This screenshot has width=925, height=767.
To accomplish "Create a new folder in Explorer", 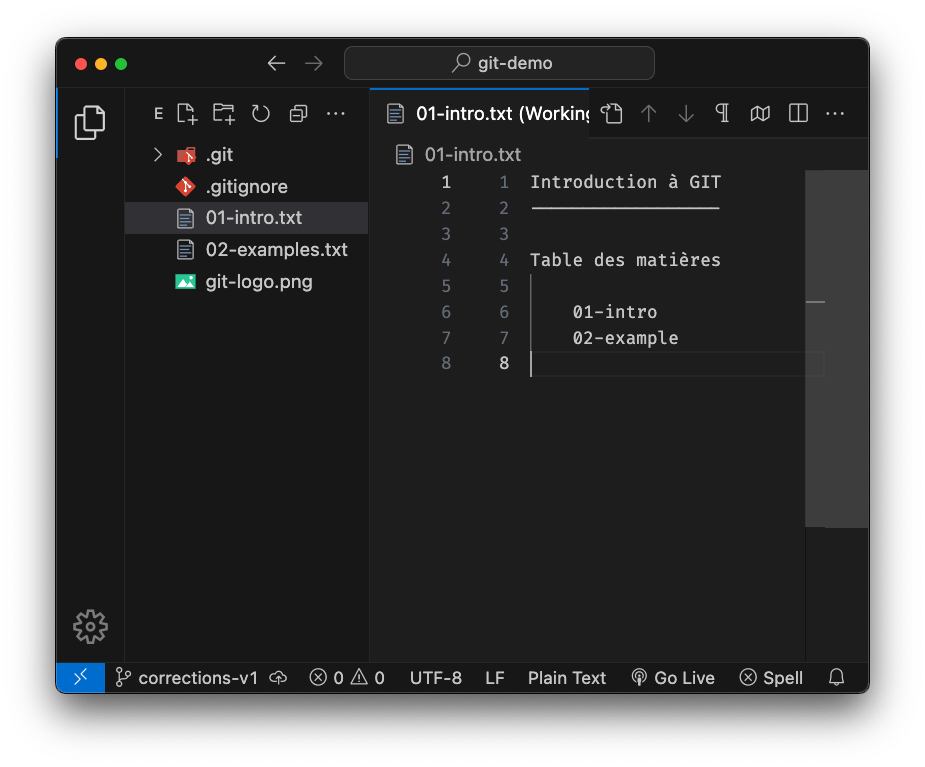I will pos(224,113).
